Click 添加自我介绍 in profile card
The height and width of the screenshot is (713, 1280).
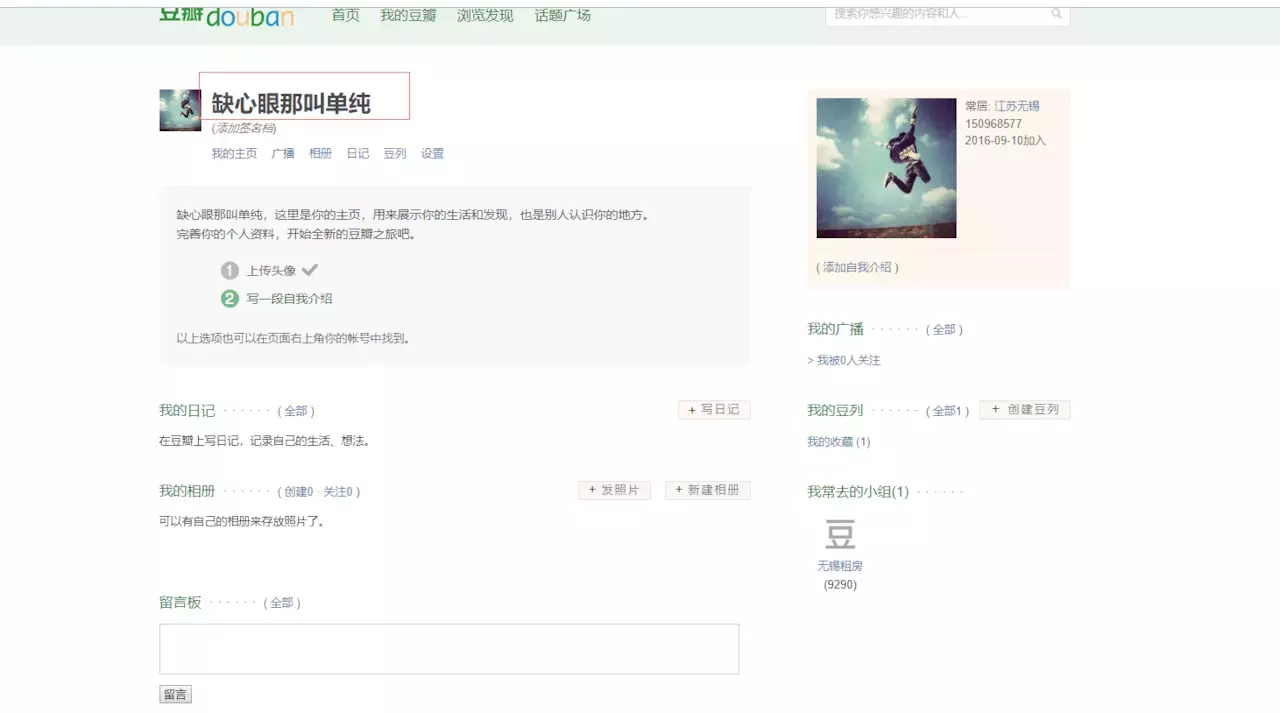point(857,267)
